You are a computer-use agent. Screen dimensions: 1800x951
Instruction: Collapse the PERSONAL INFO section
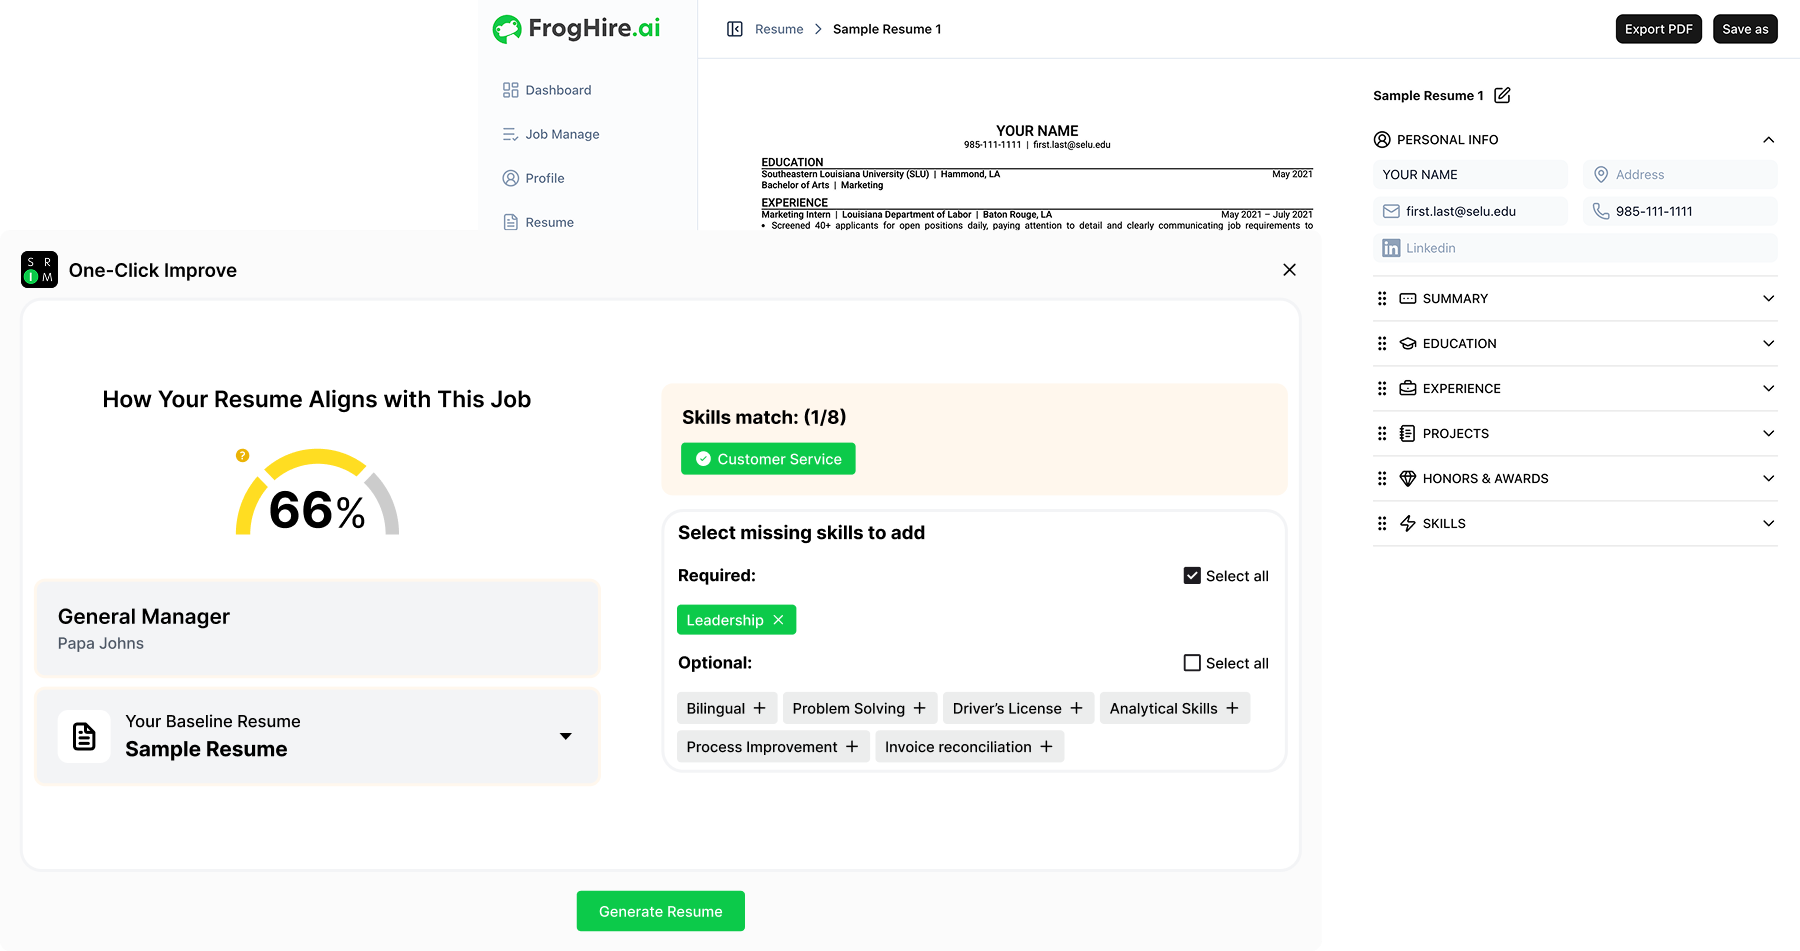pos(1769,139)
